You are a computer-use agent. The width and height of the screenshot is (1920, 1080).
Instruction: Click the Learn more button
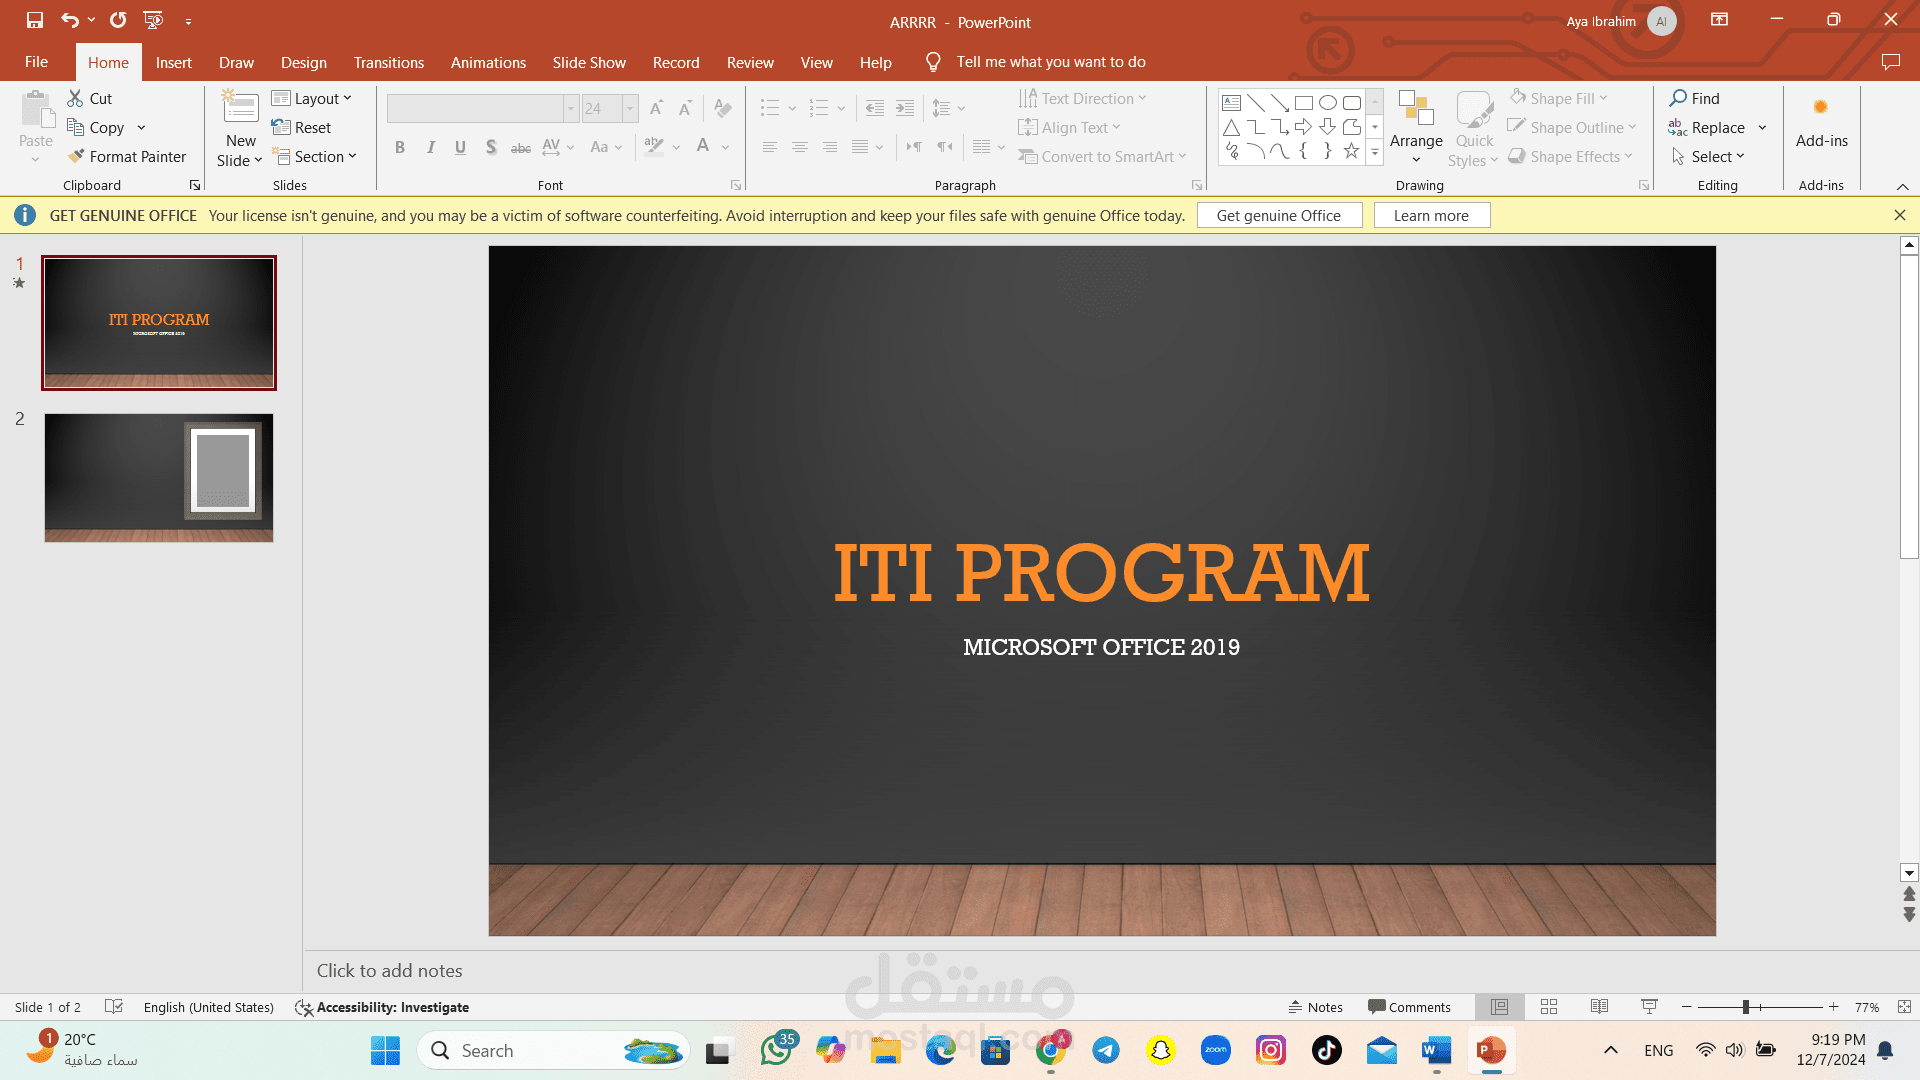point(1431,215)
